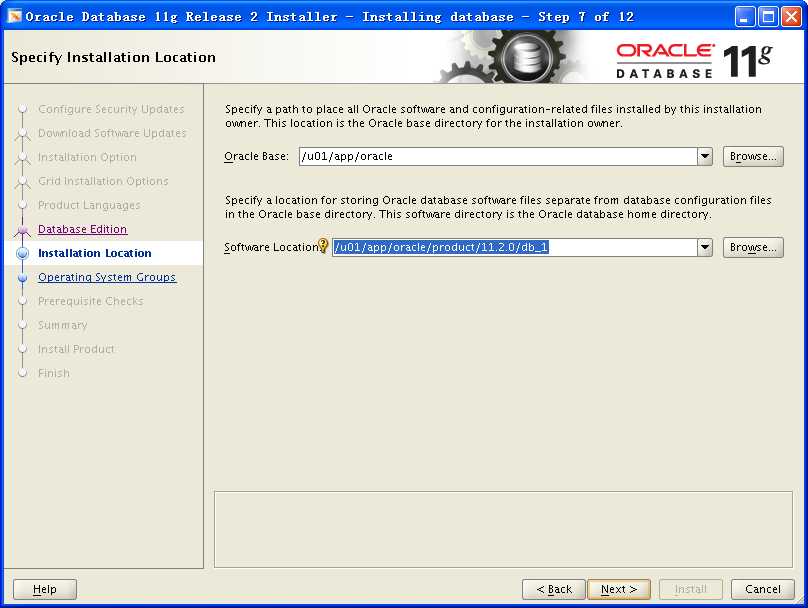The height and width of the screenshot is (608, 808).
Task: Click the Oracle installer title bar icon
Action: pos(15,16)
